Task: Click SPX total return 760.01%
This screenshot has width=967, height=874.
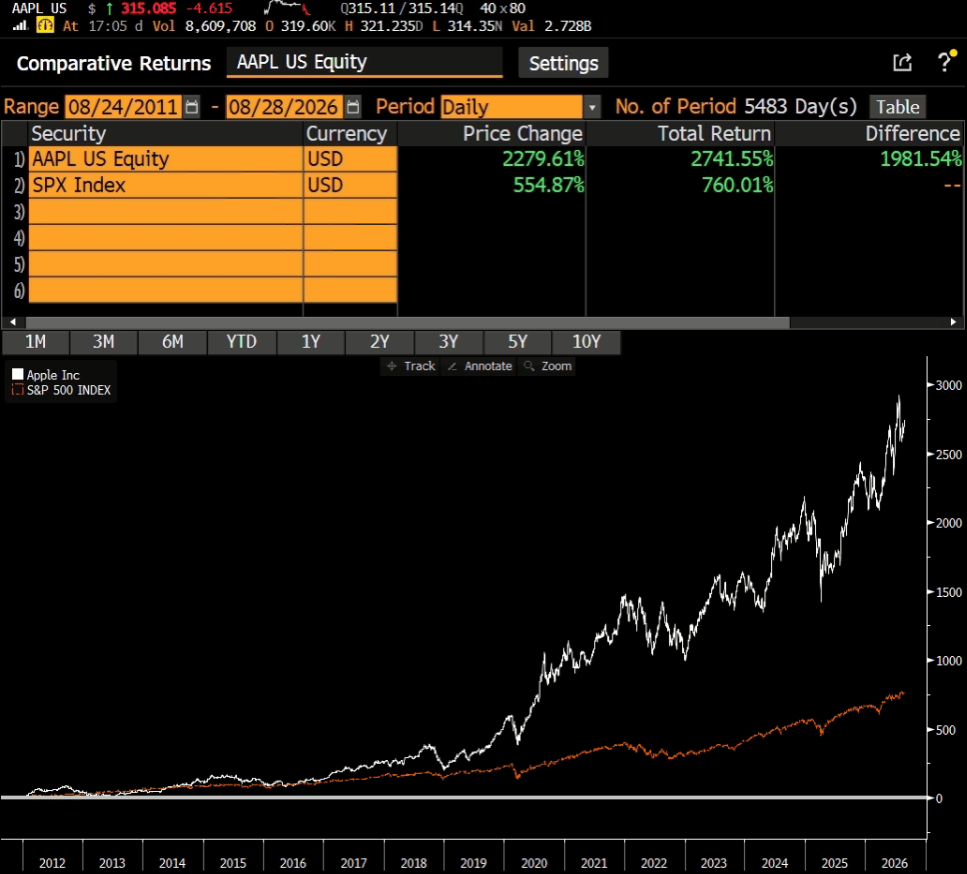Action: pos(737,185)
